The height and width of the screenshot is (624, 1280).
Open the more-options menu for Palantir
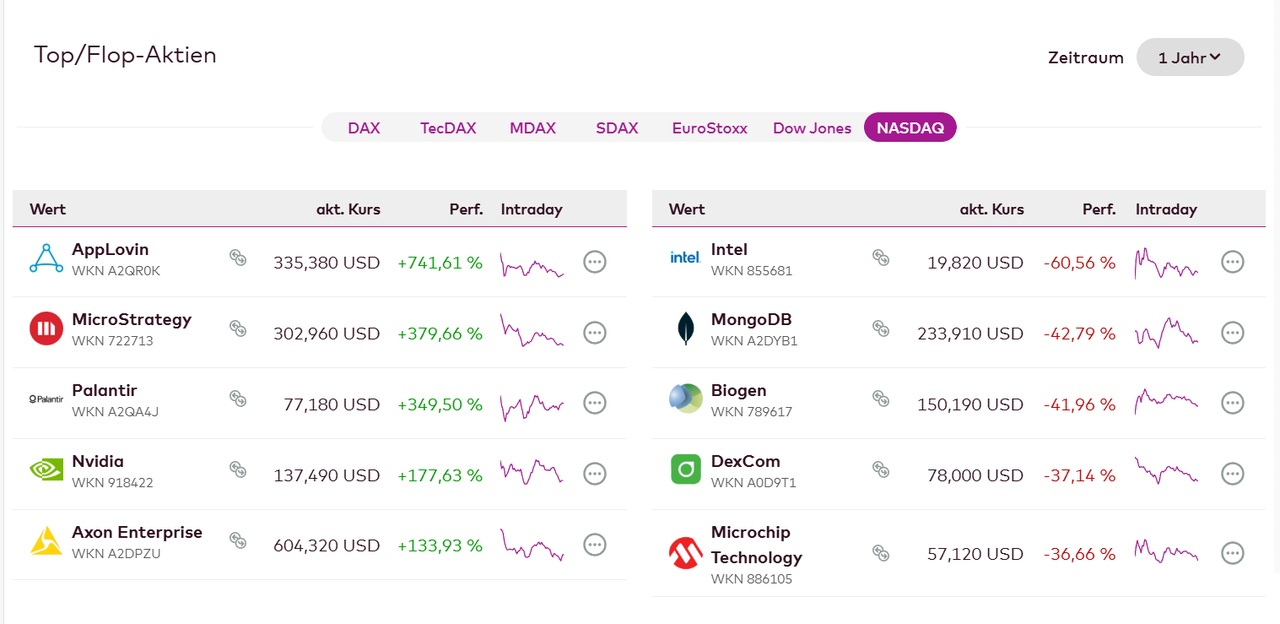point(595,403)
